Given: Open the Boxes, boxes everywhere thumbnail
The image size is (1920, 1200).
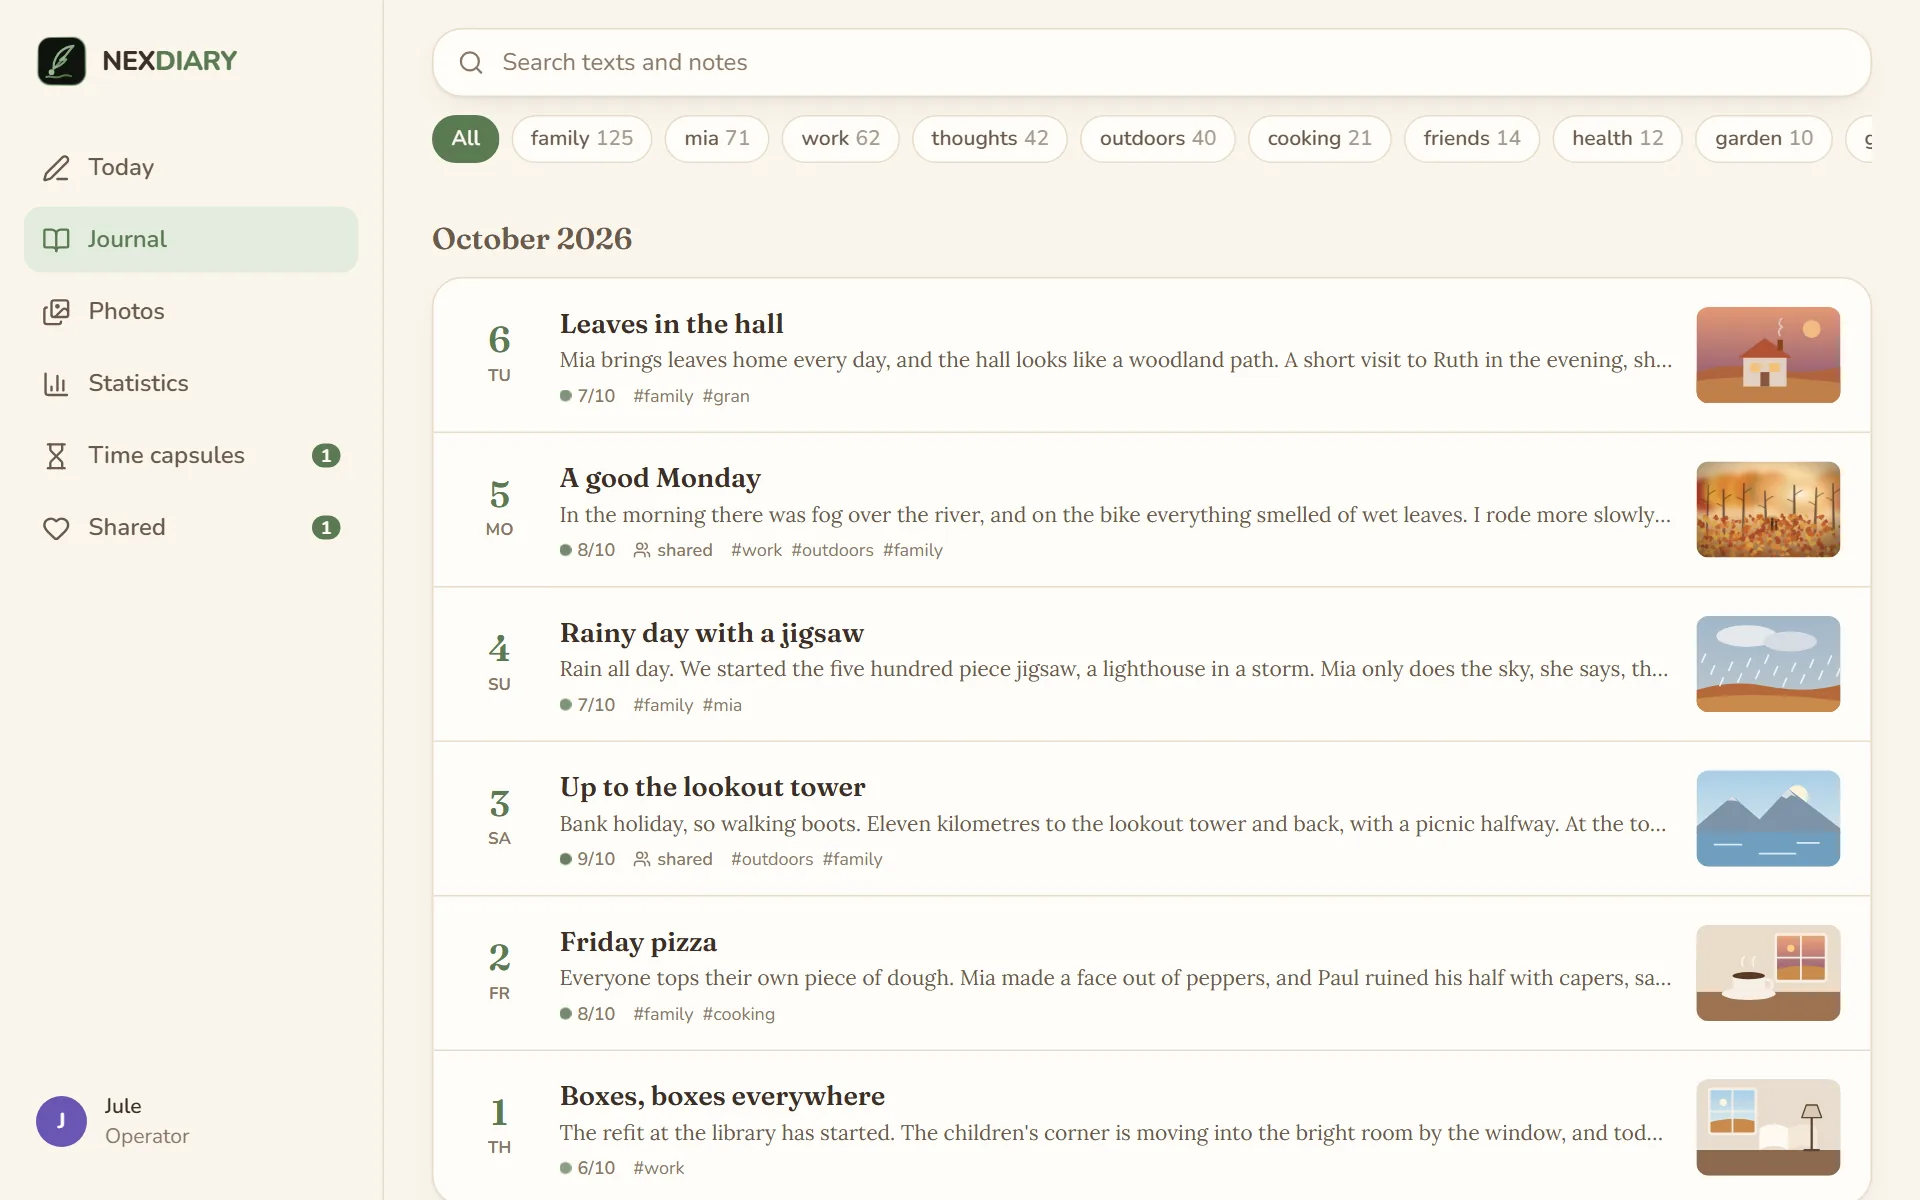Looking at the screenshot, I should click(1768, 1127).
